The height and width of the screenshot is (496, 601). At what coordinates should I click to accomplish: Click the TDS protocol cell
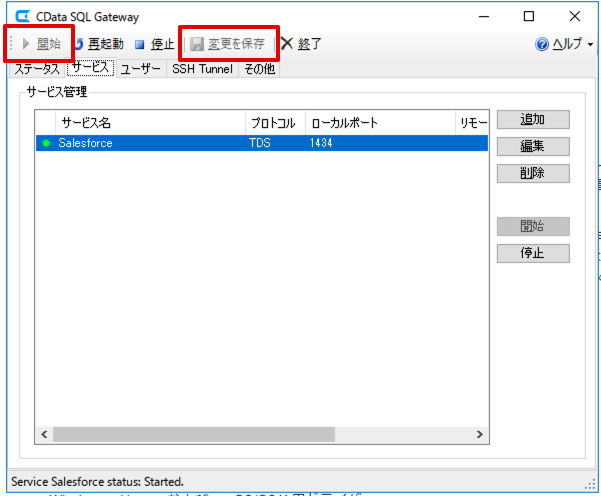tap(260, 143)
